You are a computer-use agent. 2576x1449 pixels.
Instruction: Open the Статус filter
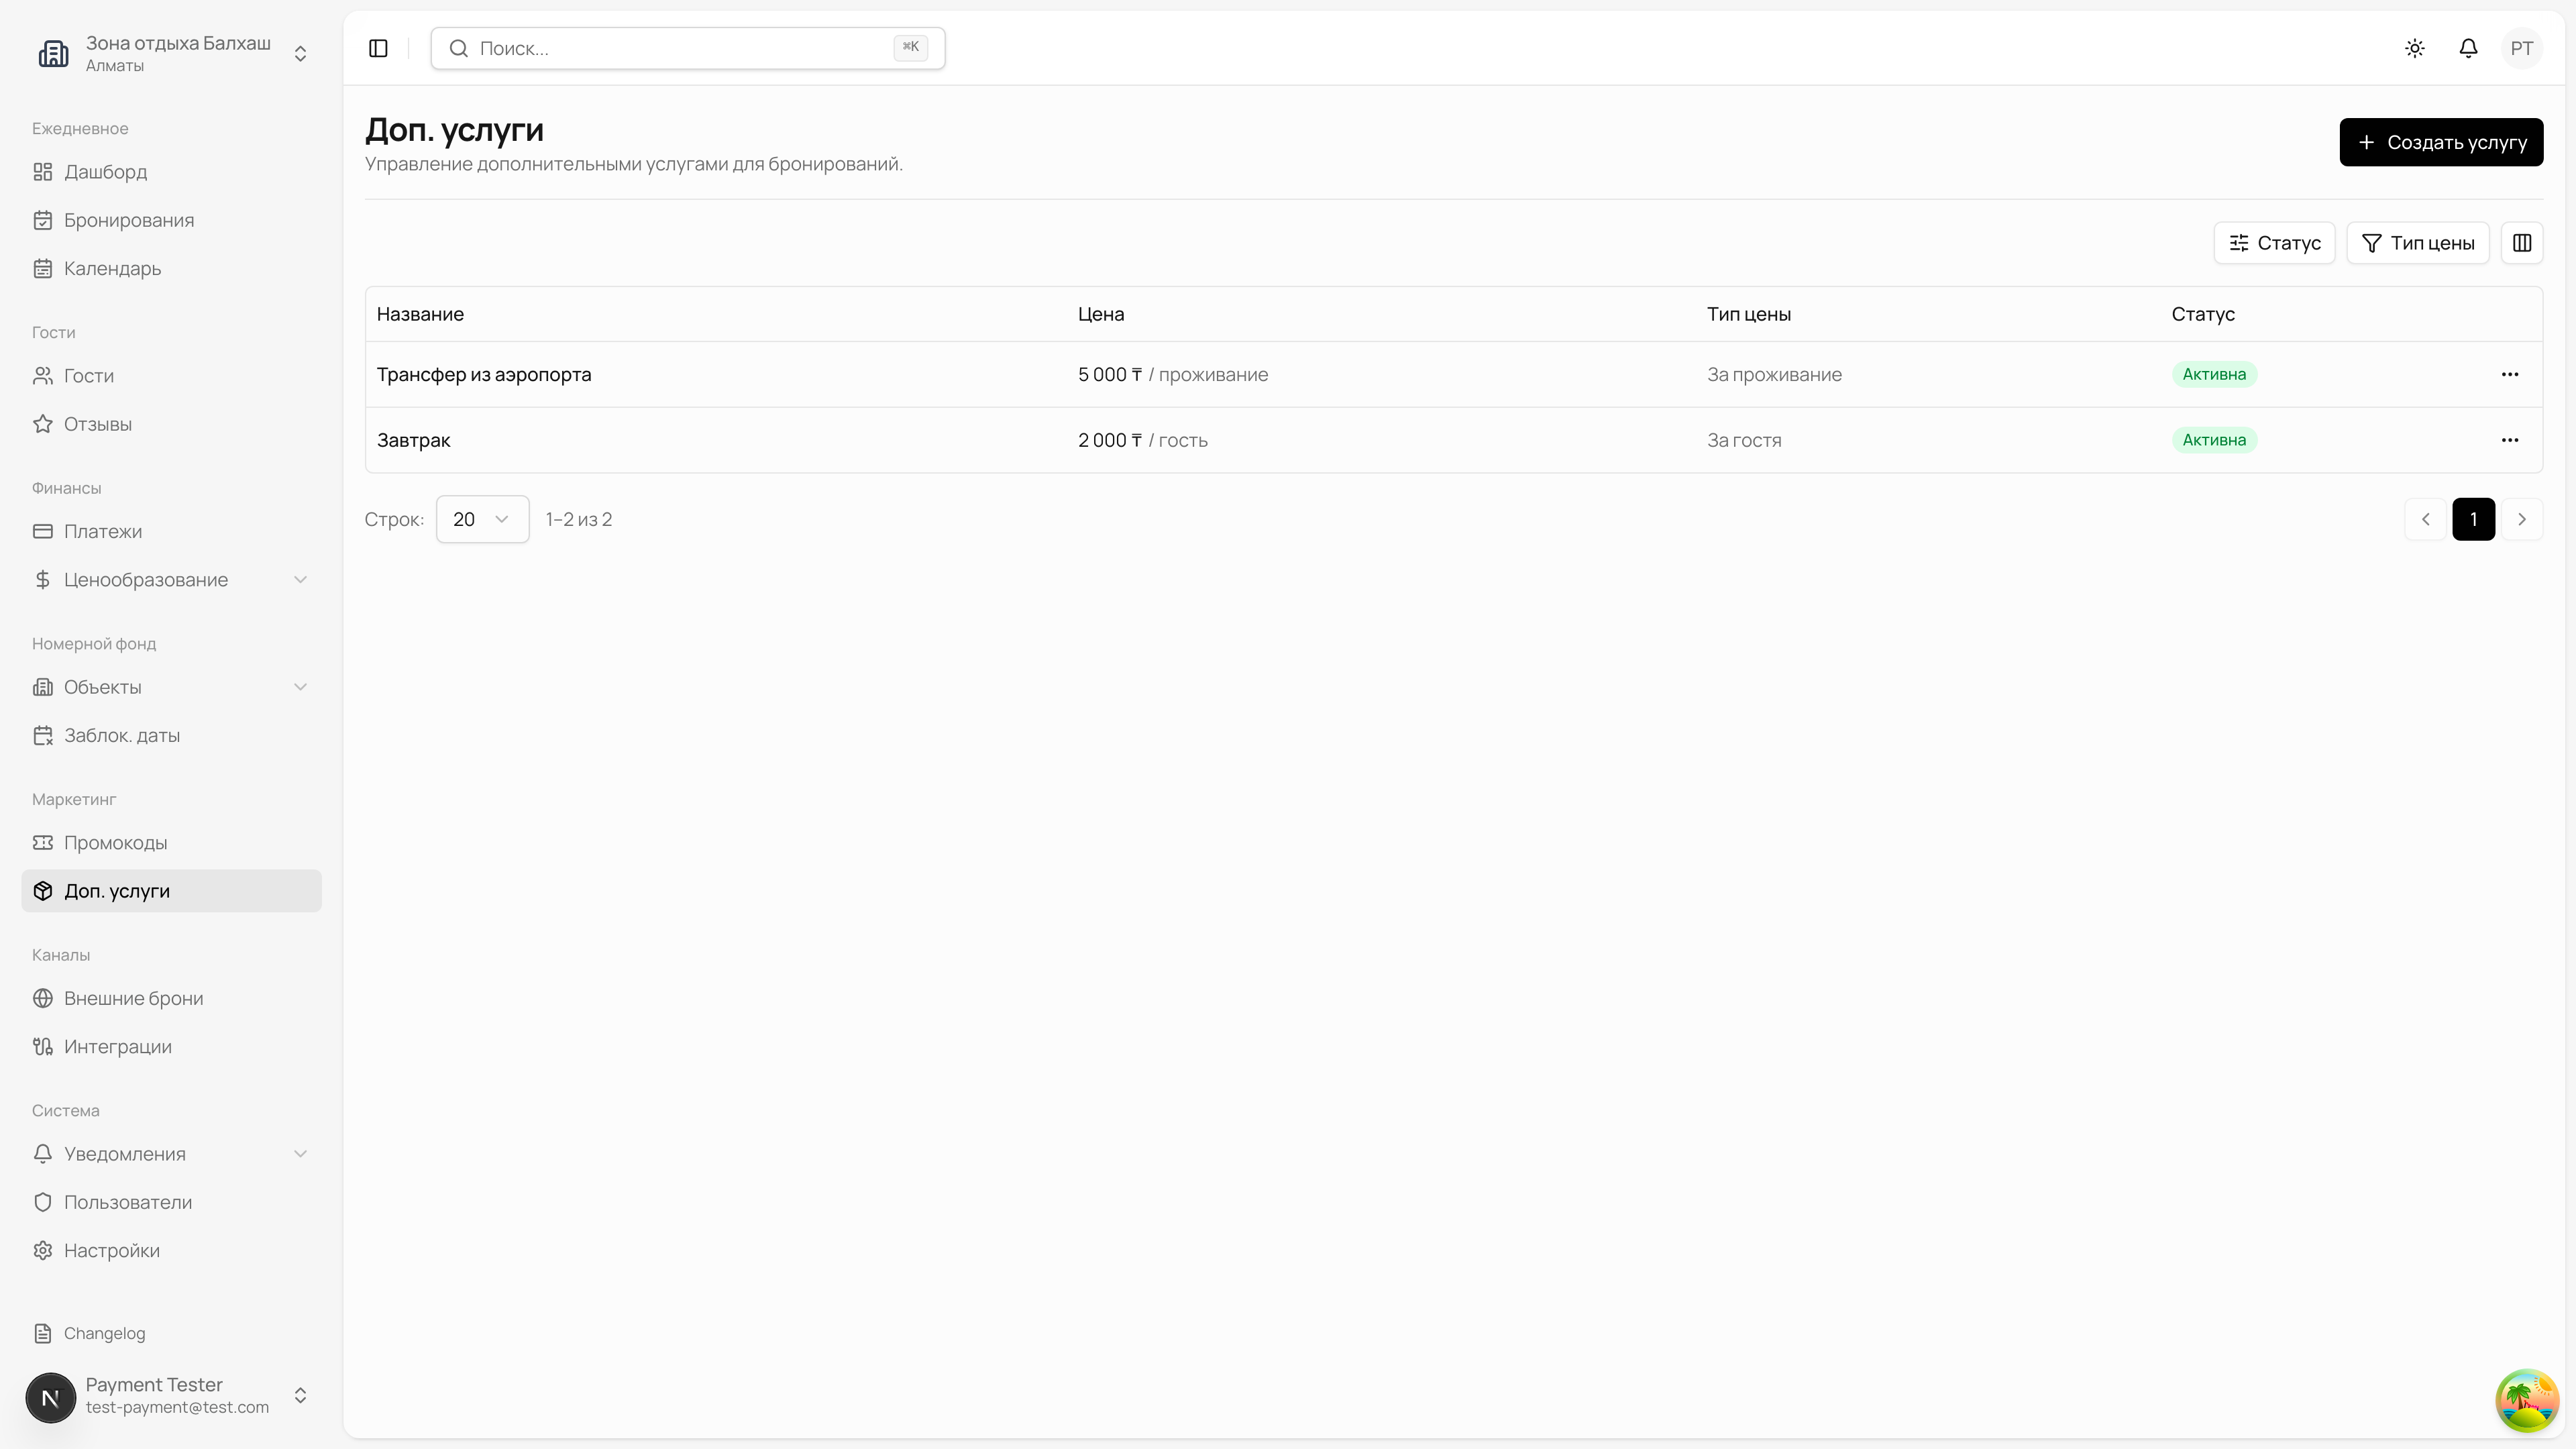coord(2274,243)
